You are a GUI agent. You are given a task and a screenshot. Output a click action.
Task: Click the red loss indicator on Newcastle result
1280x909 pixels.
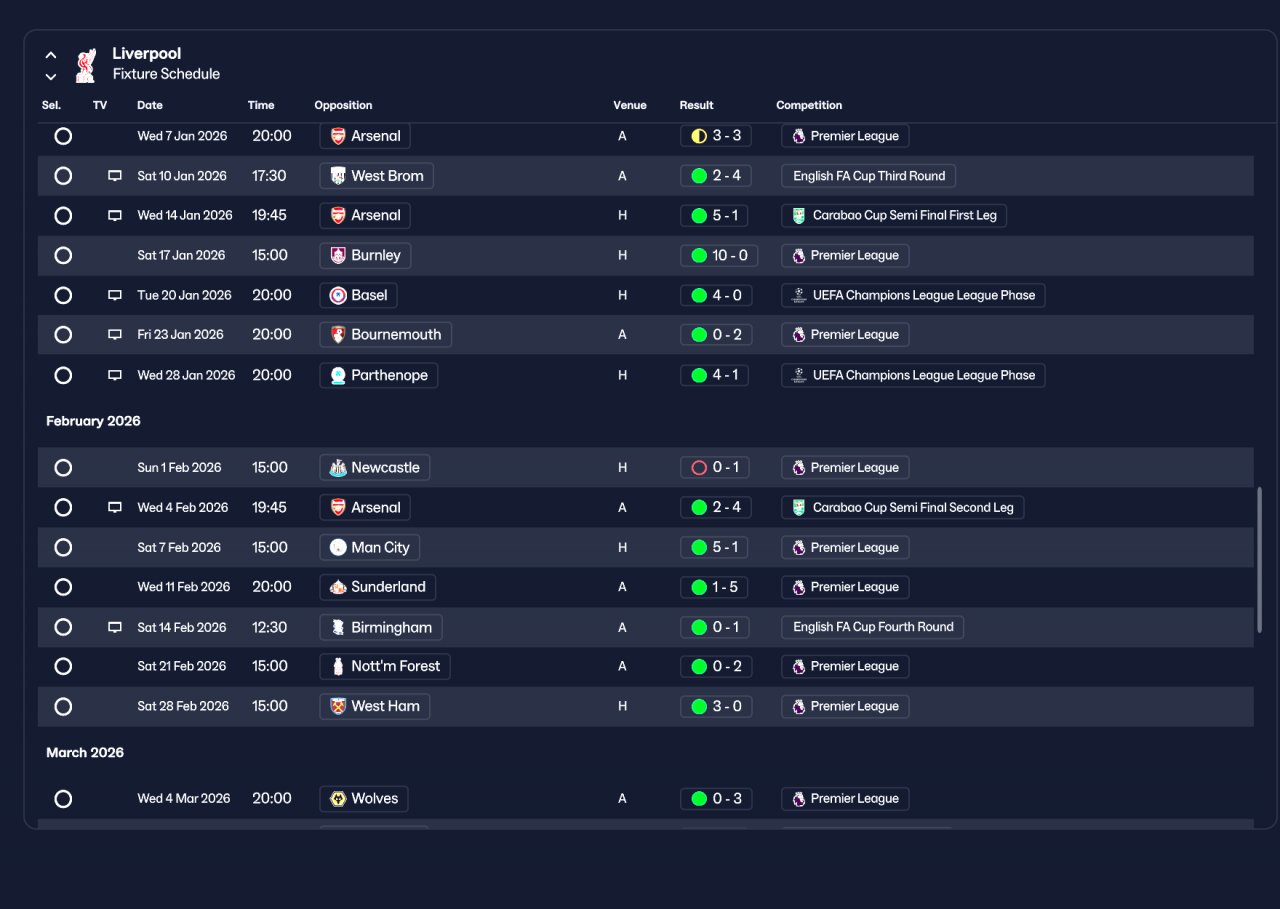(699, 467)
